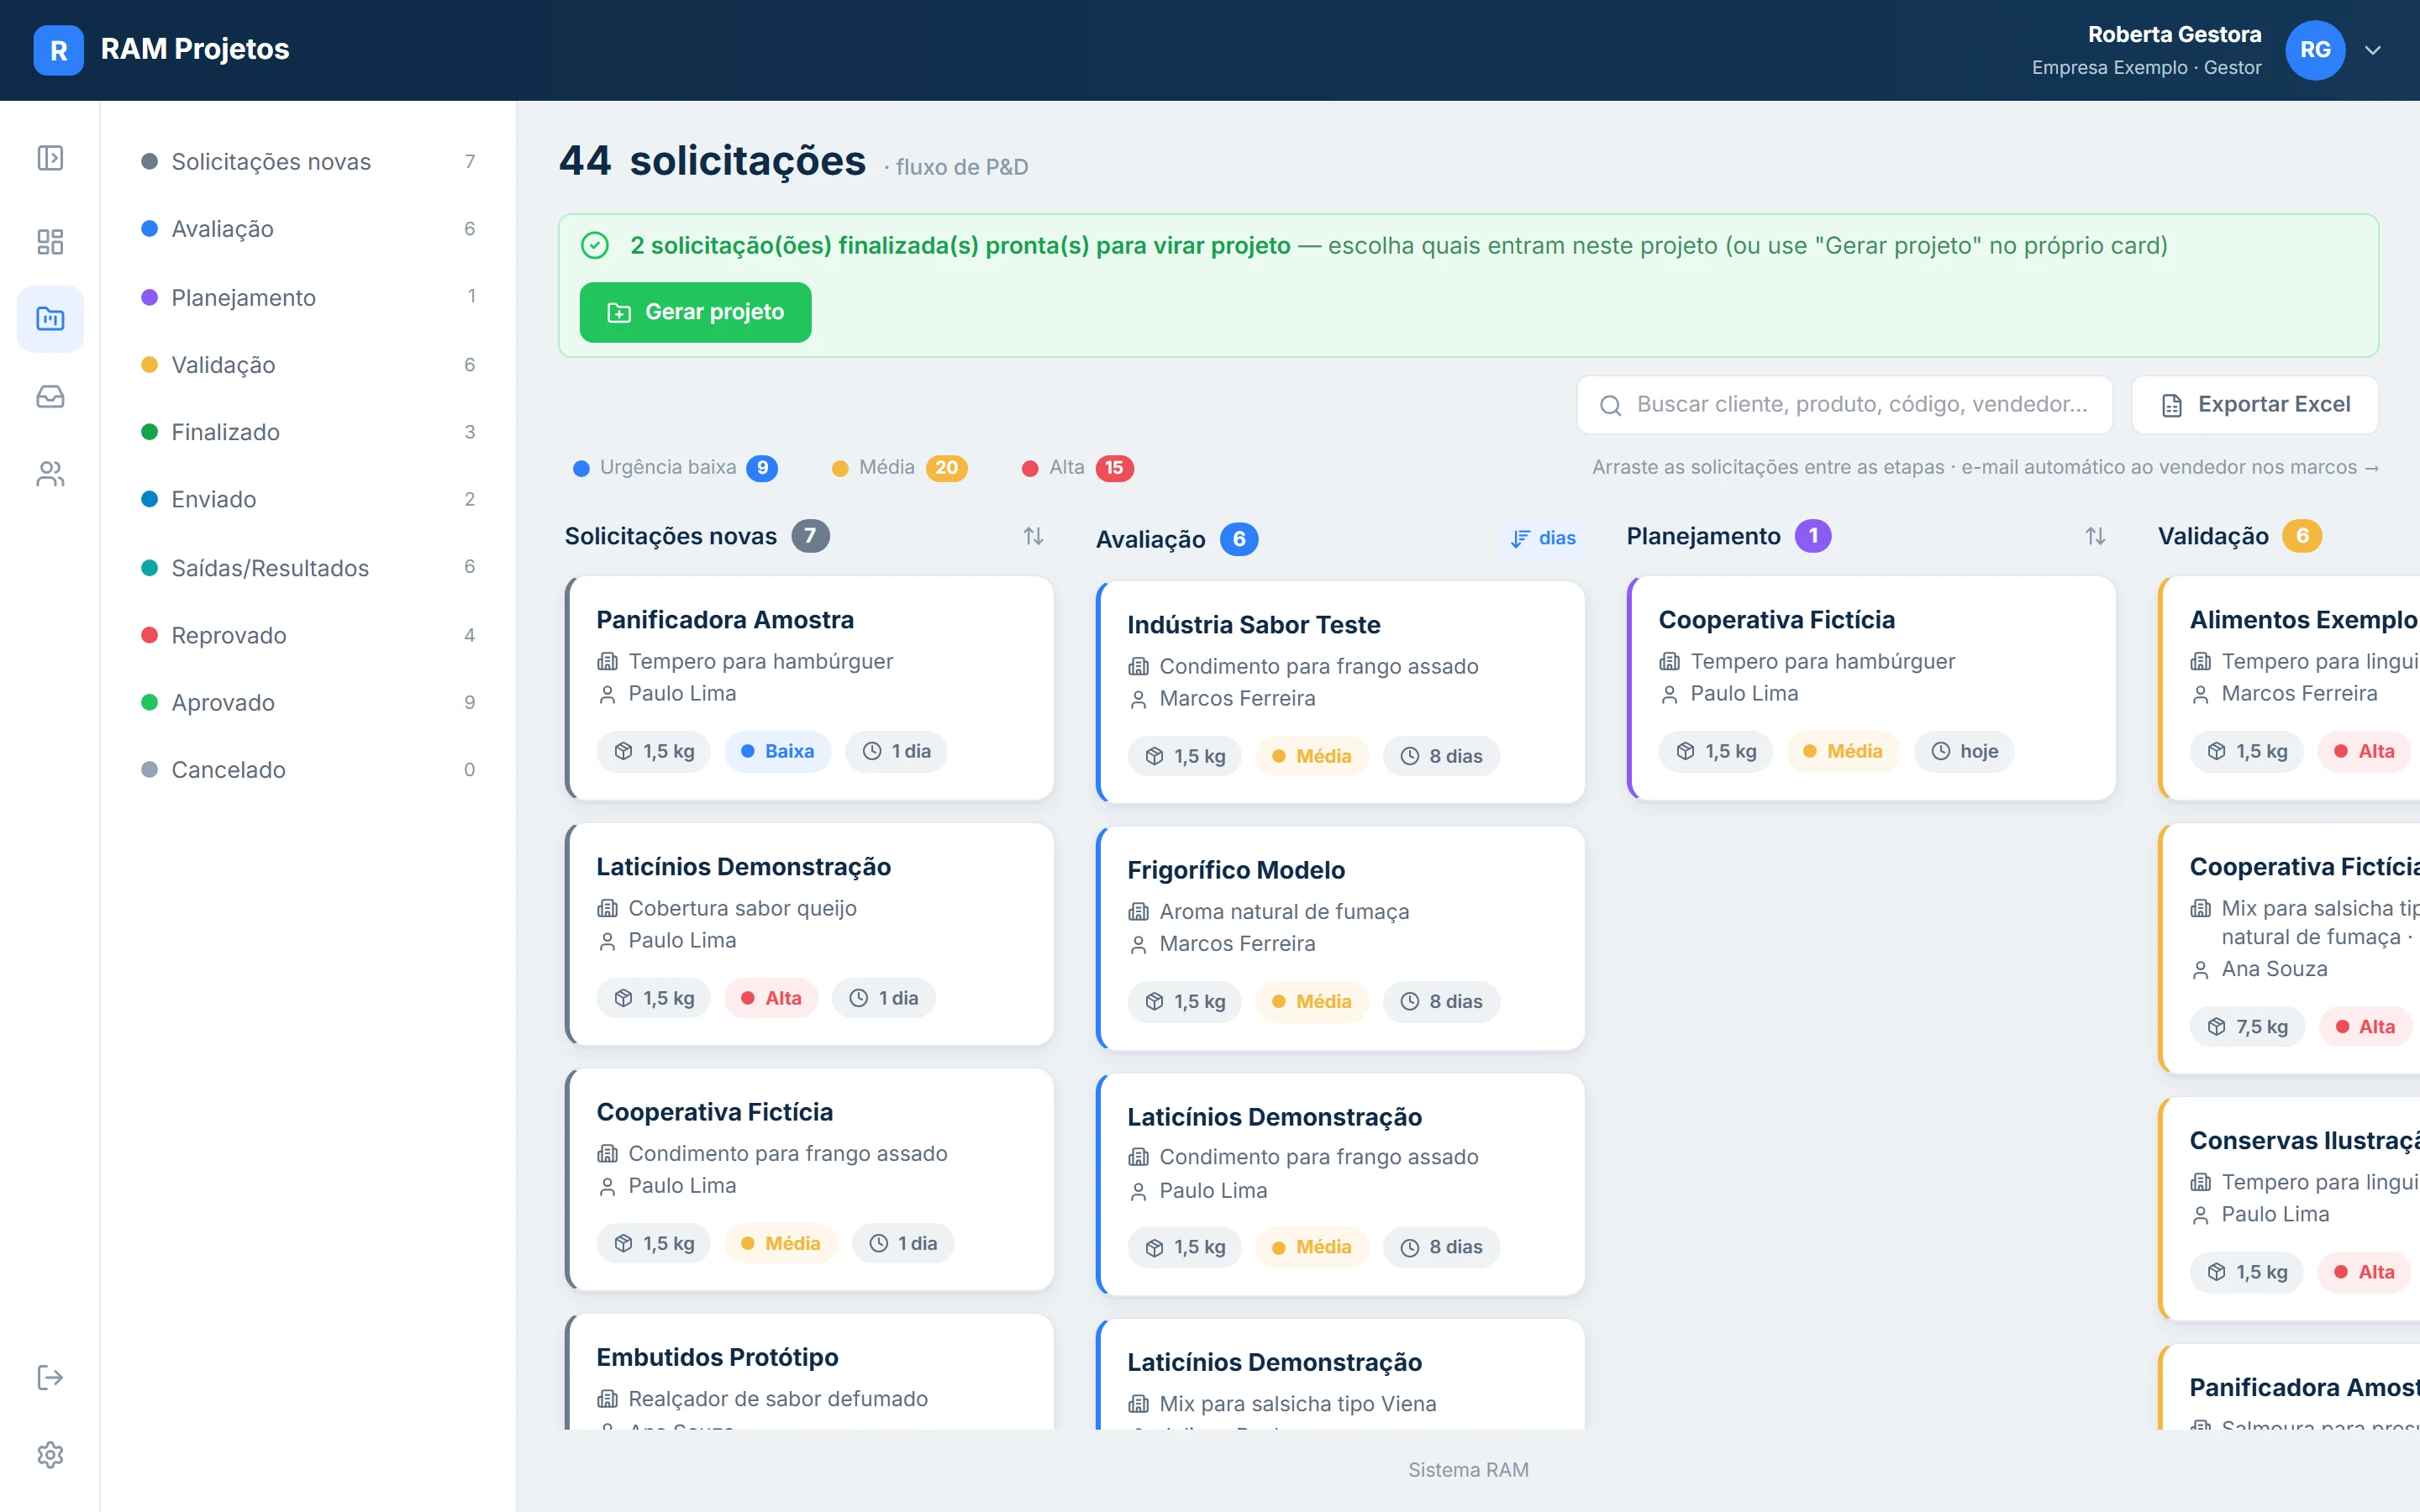Open the settings gear icon

(x=50, y=1454)
